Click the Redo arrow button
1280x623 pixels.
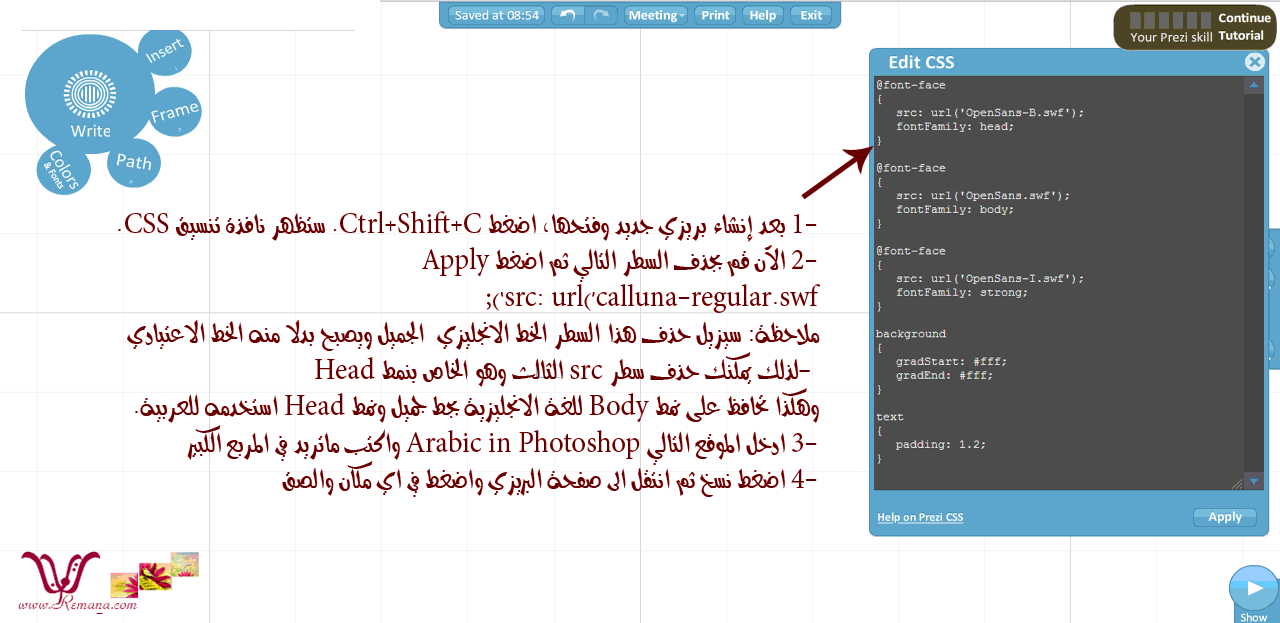601,15
